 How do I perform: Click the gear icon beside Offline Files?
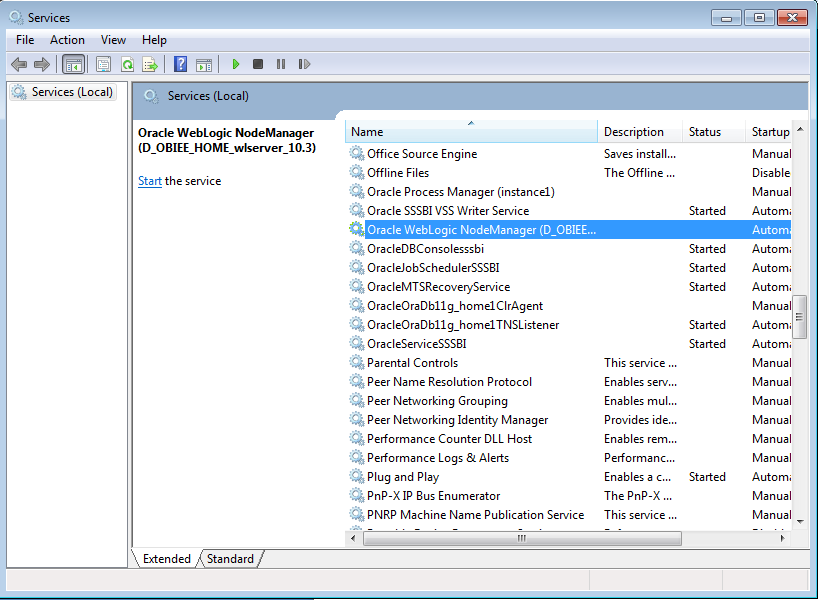(357, 172)
